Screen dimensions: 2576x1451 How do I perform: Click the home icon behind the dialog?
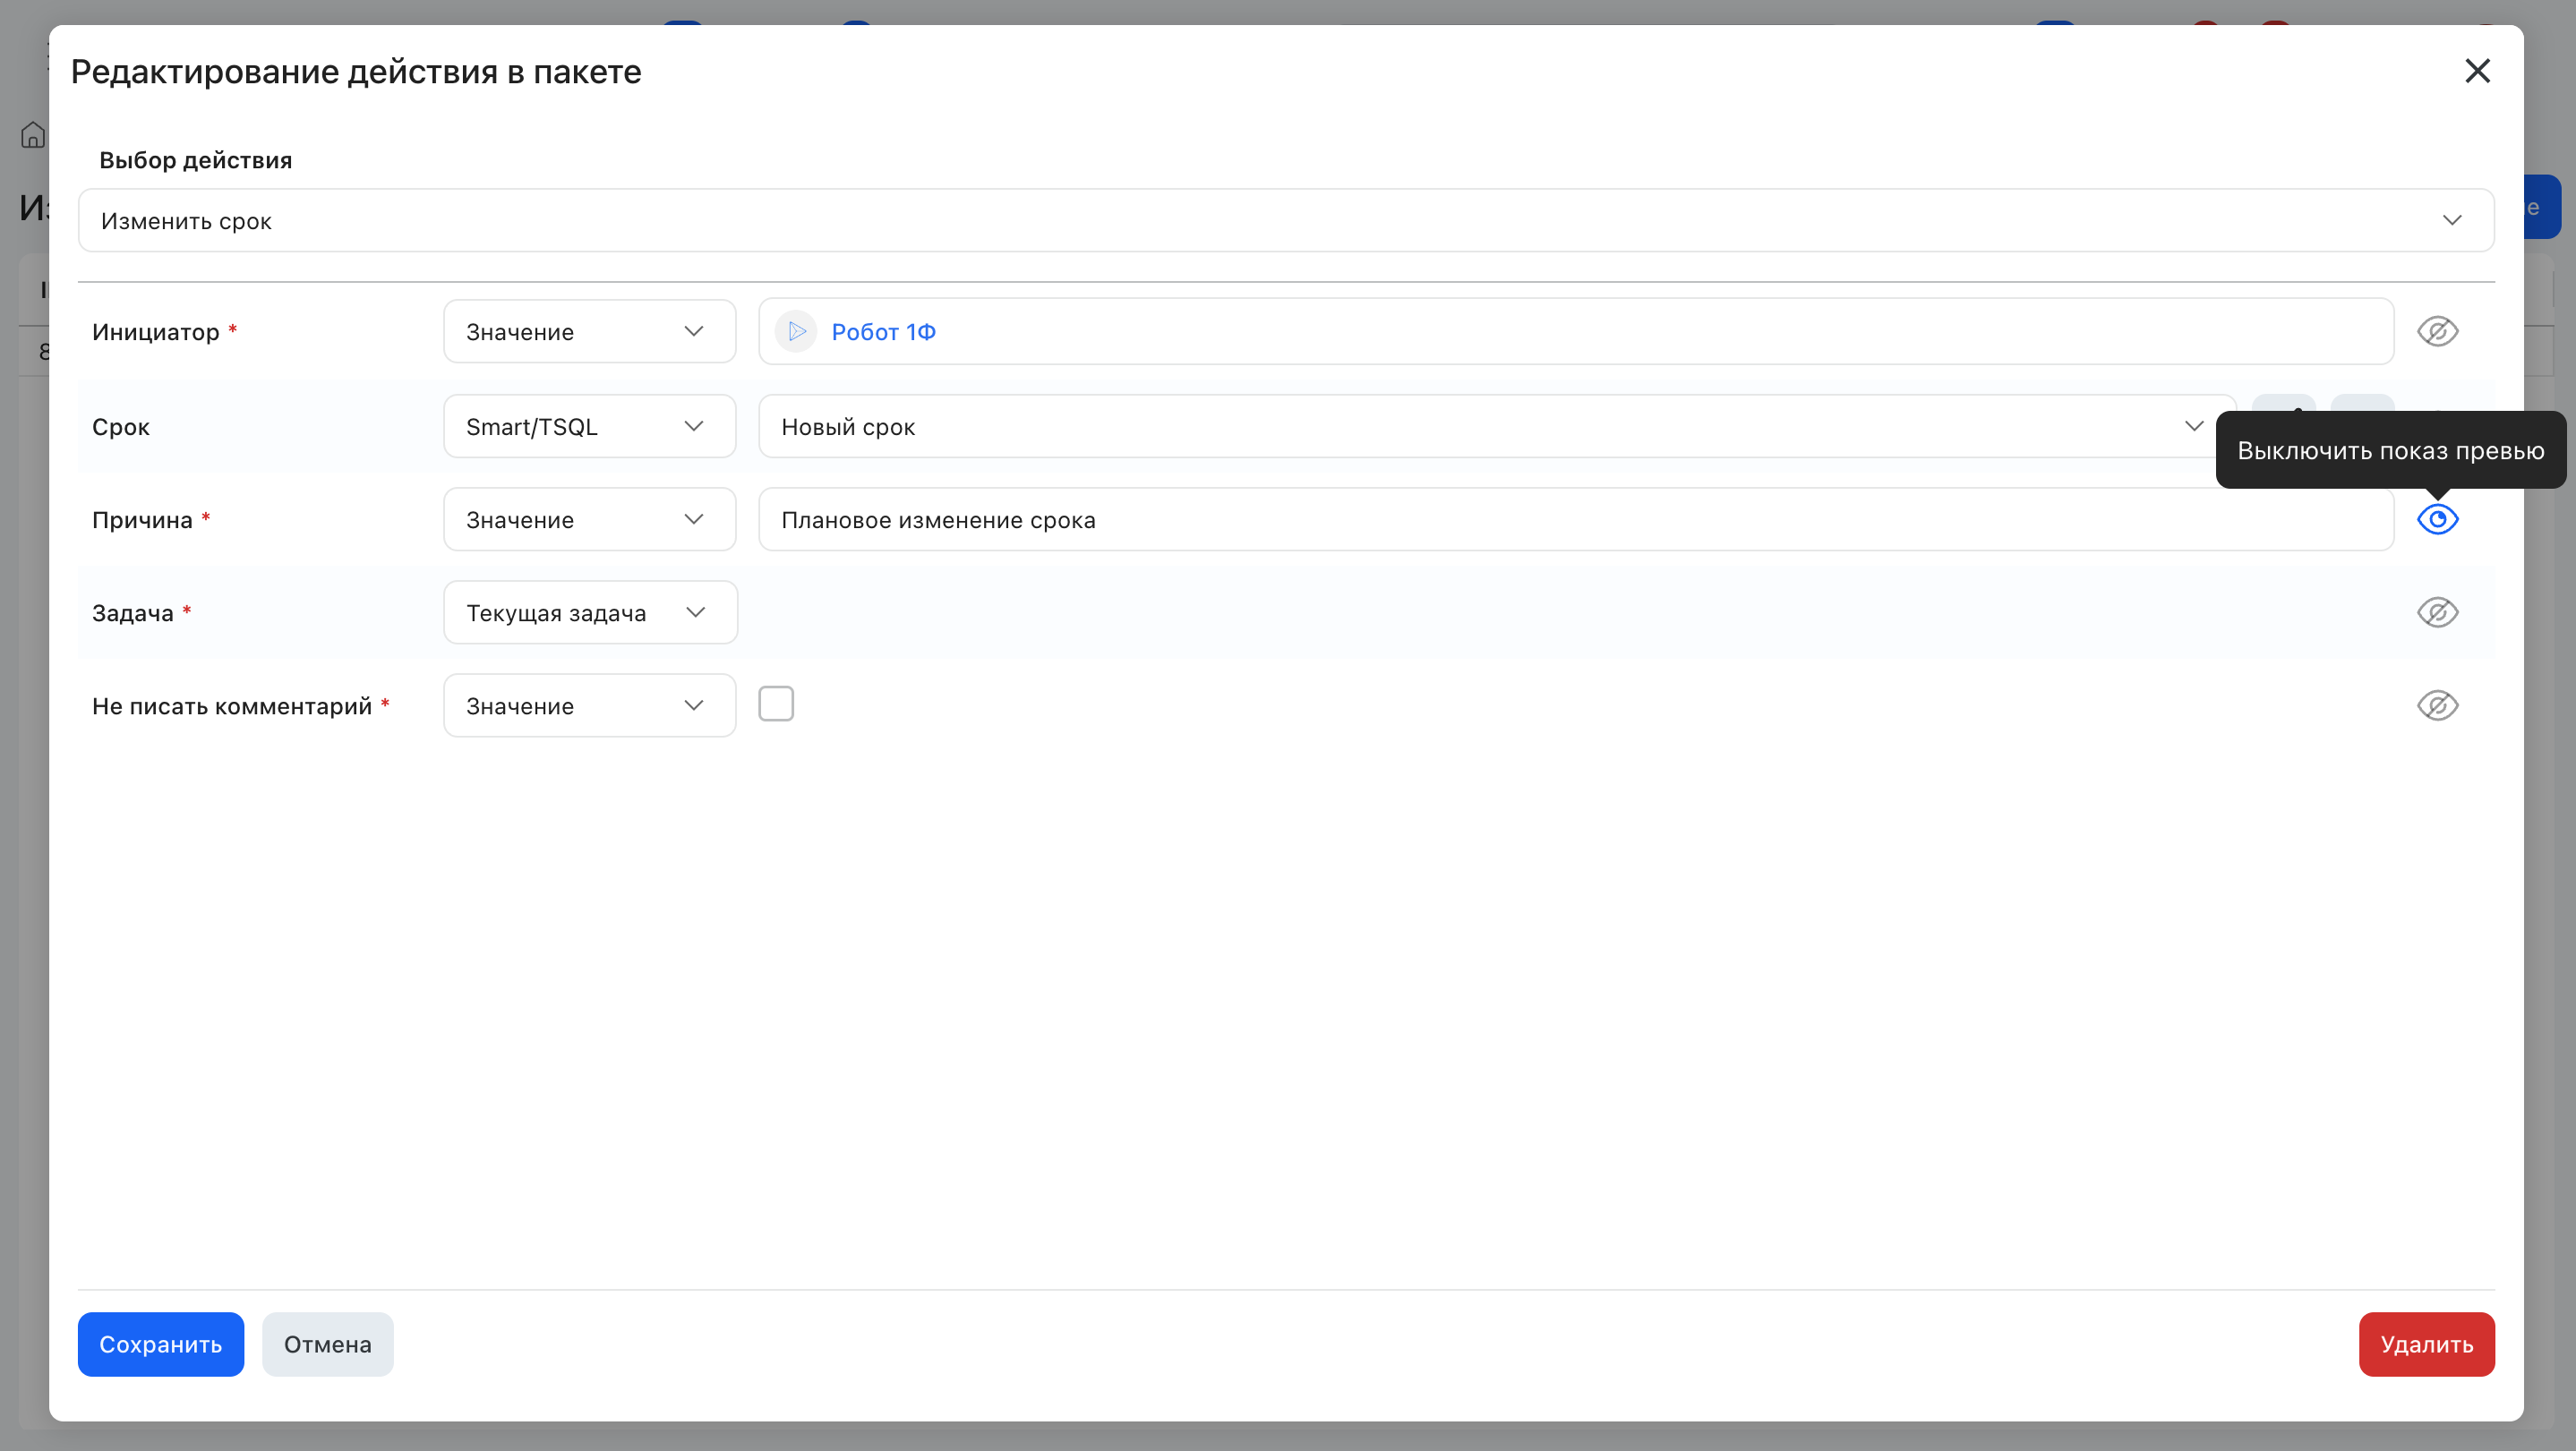point(33,134)
